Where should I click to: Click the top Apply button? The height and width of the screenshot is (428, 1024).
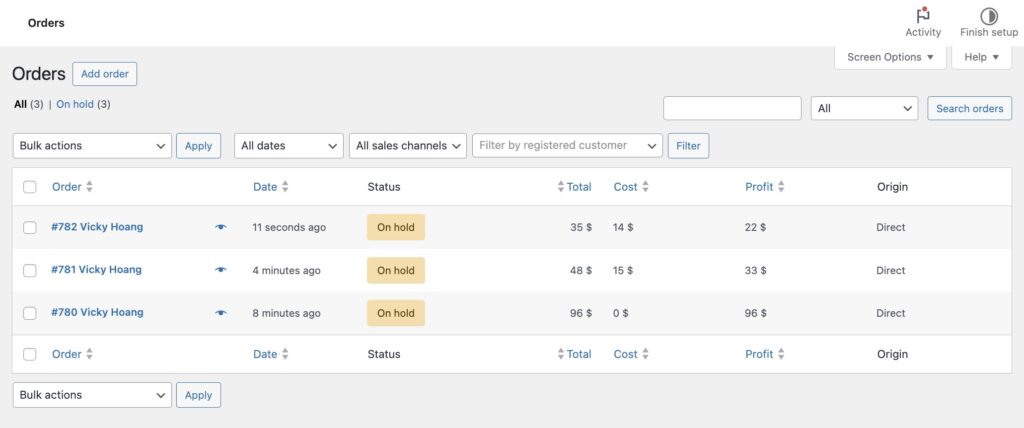coord(199,146)
